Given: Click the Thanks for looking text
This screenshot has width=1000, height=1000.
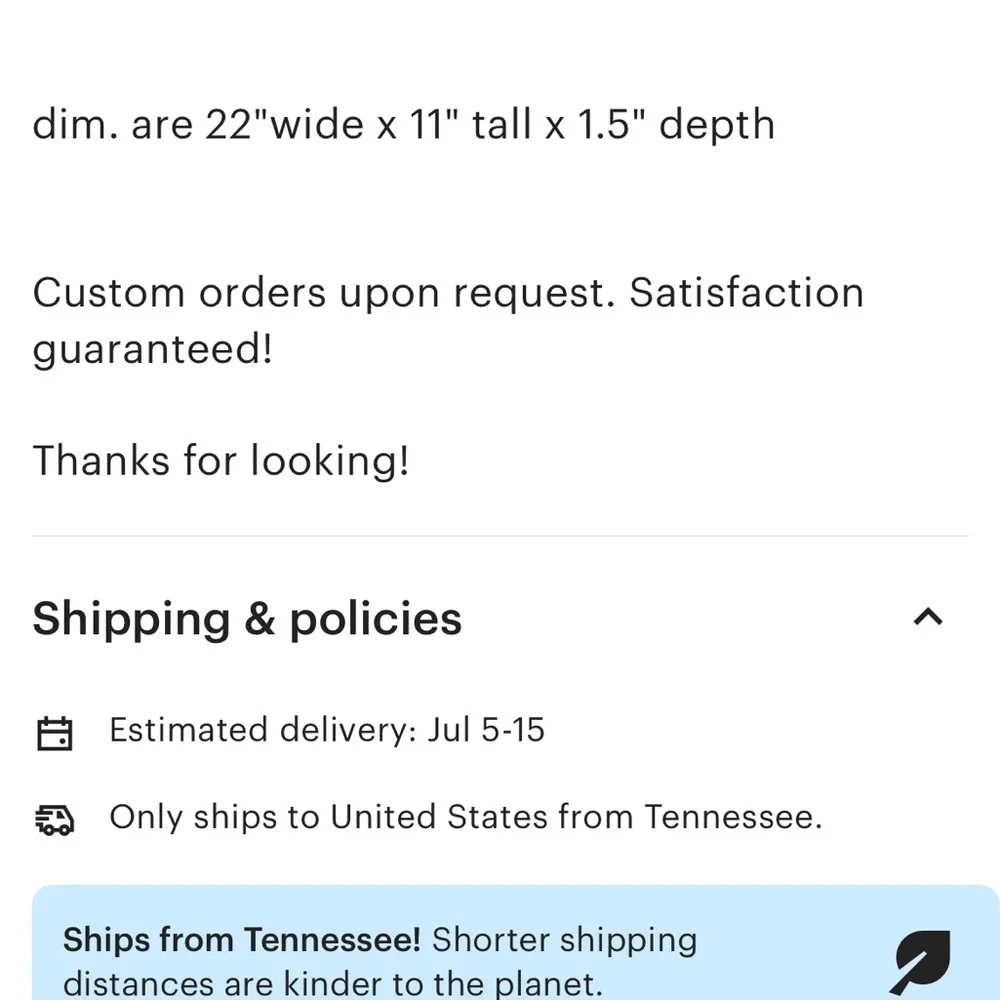Looking at the screenshot, I should point(221,460).
